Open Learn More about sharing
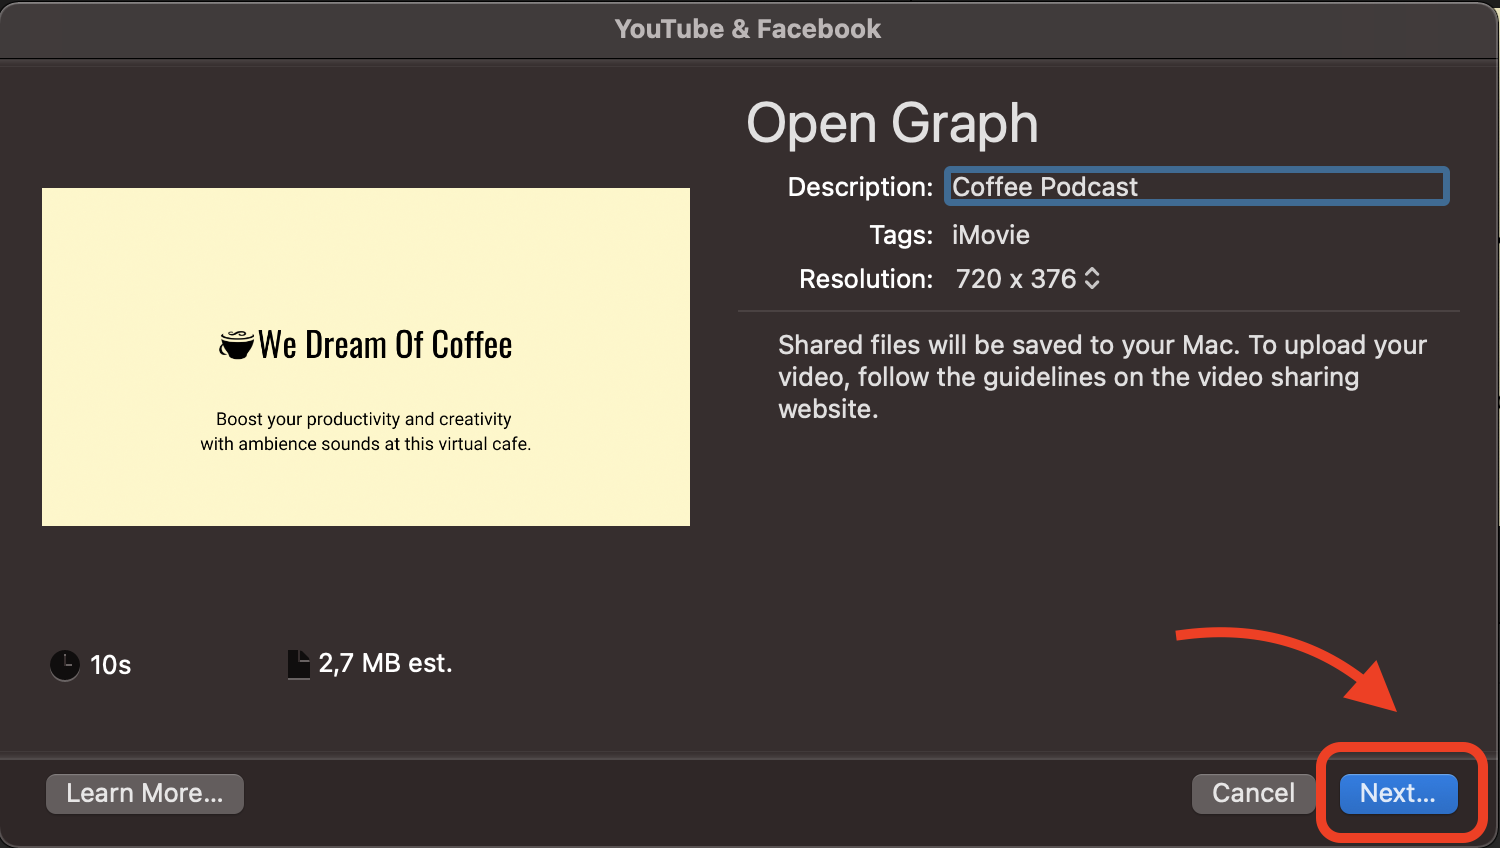The height and width of the screenshot is (848, 1500). click(x=144, y=793)
